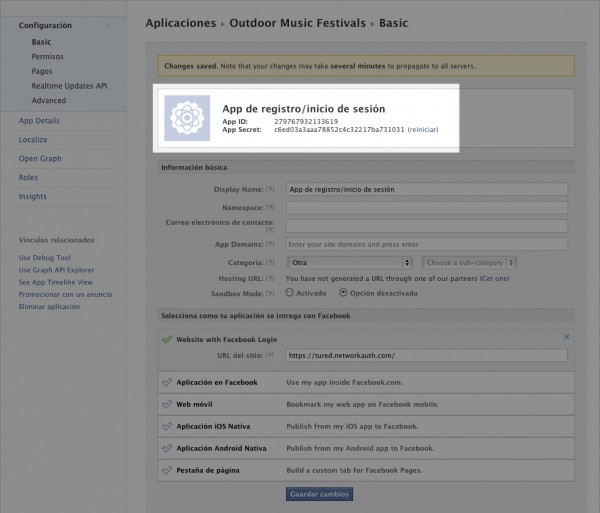Open the Localize sidebar section
Image resolution: width=600 pixels, height=513 pixels.
pyautogui.click(x=33, y=140)
